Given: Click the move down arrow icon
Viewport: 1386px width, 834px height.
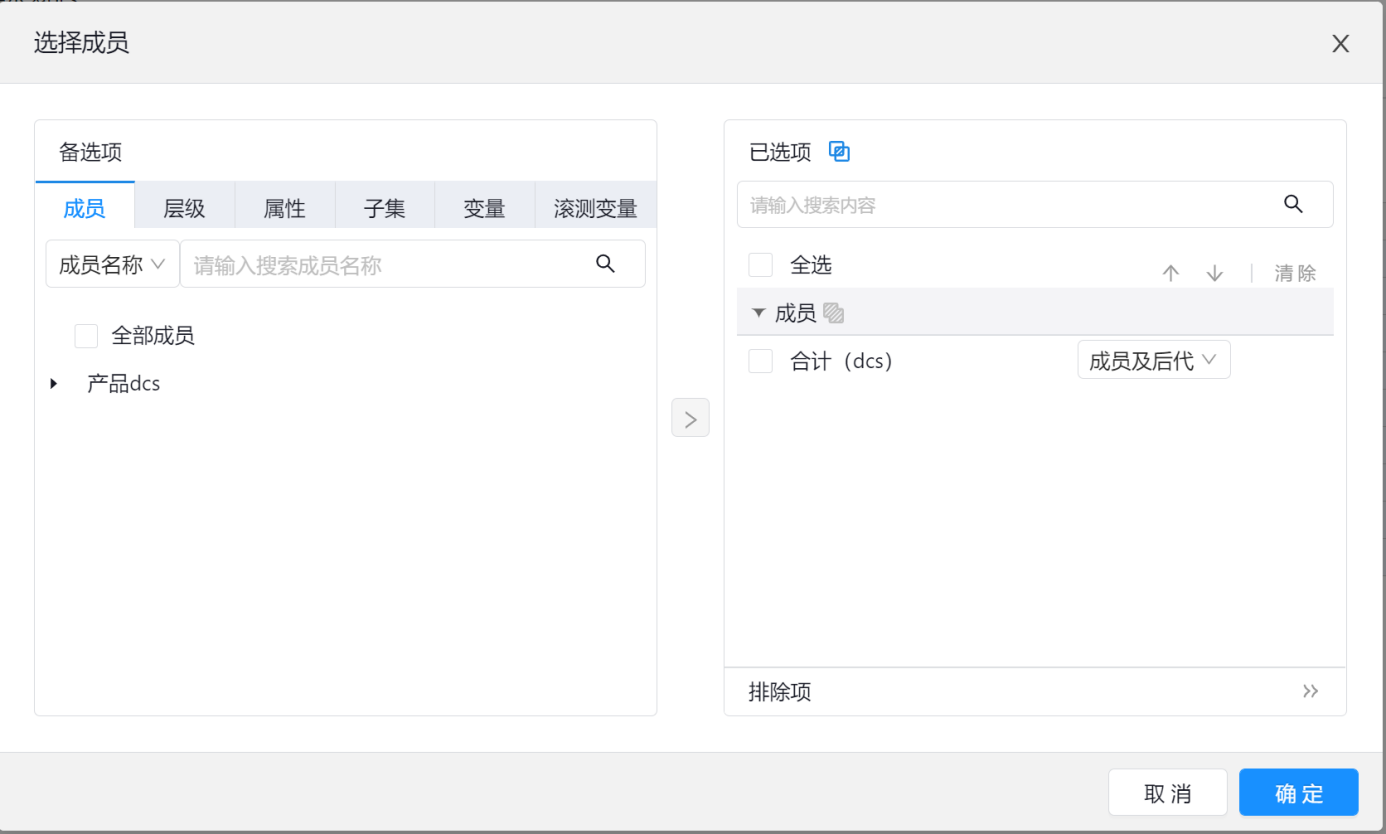Looking at the screenshot, I should pyautogui.click(x=1215, y=274).
